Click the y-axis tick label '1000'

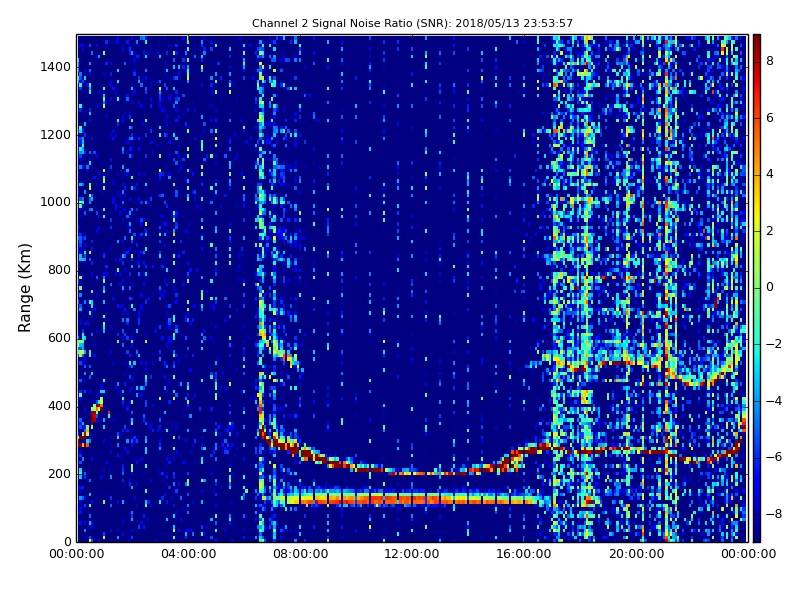click(56, 202)
